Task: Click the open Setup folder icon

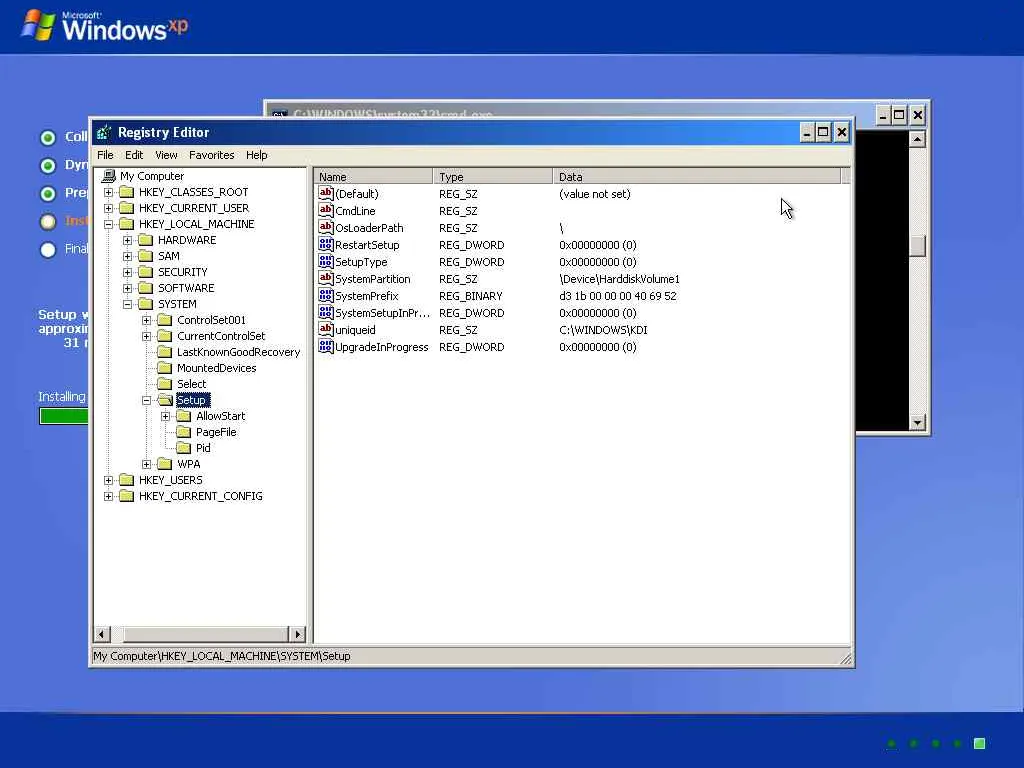Action: click(x=165, y=400)
